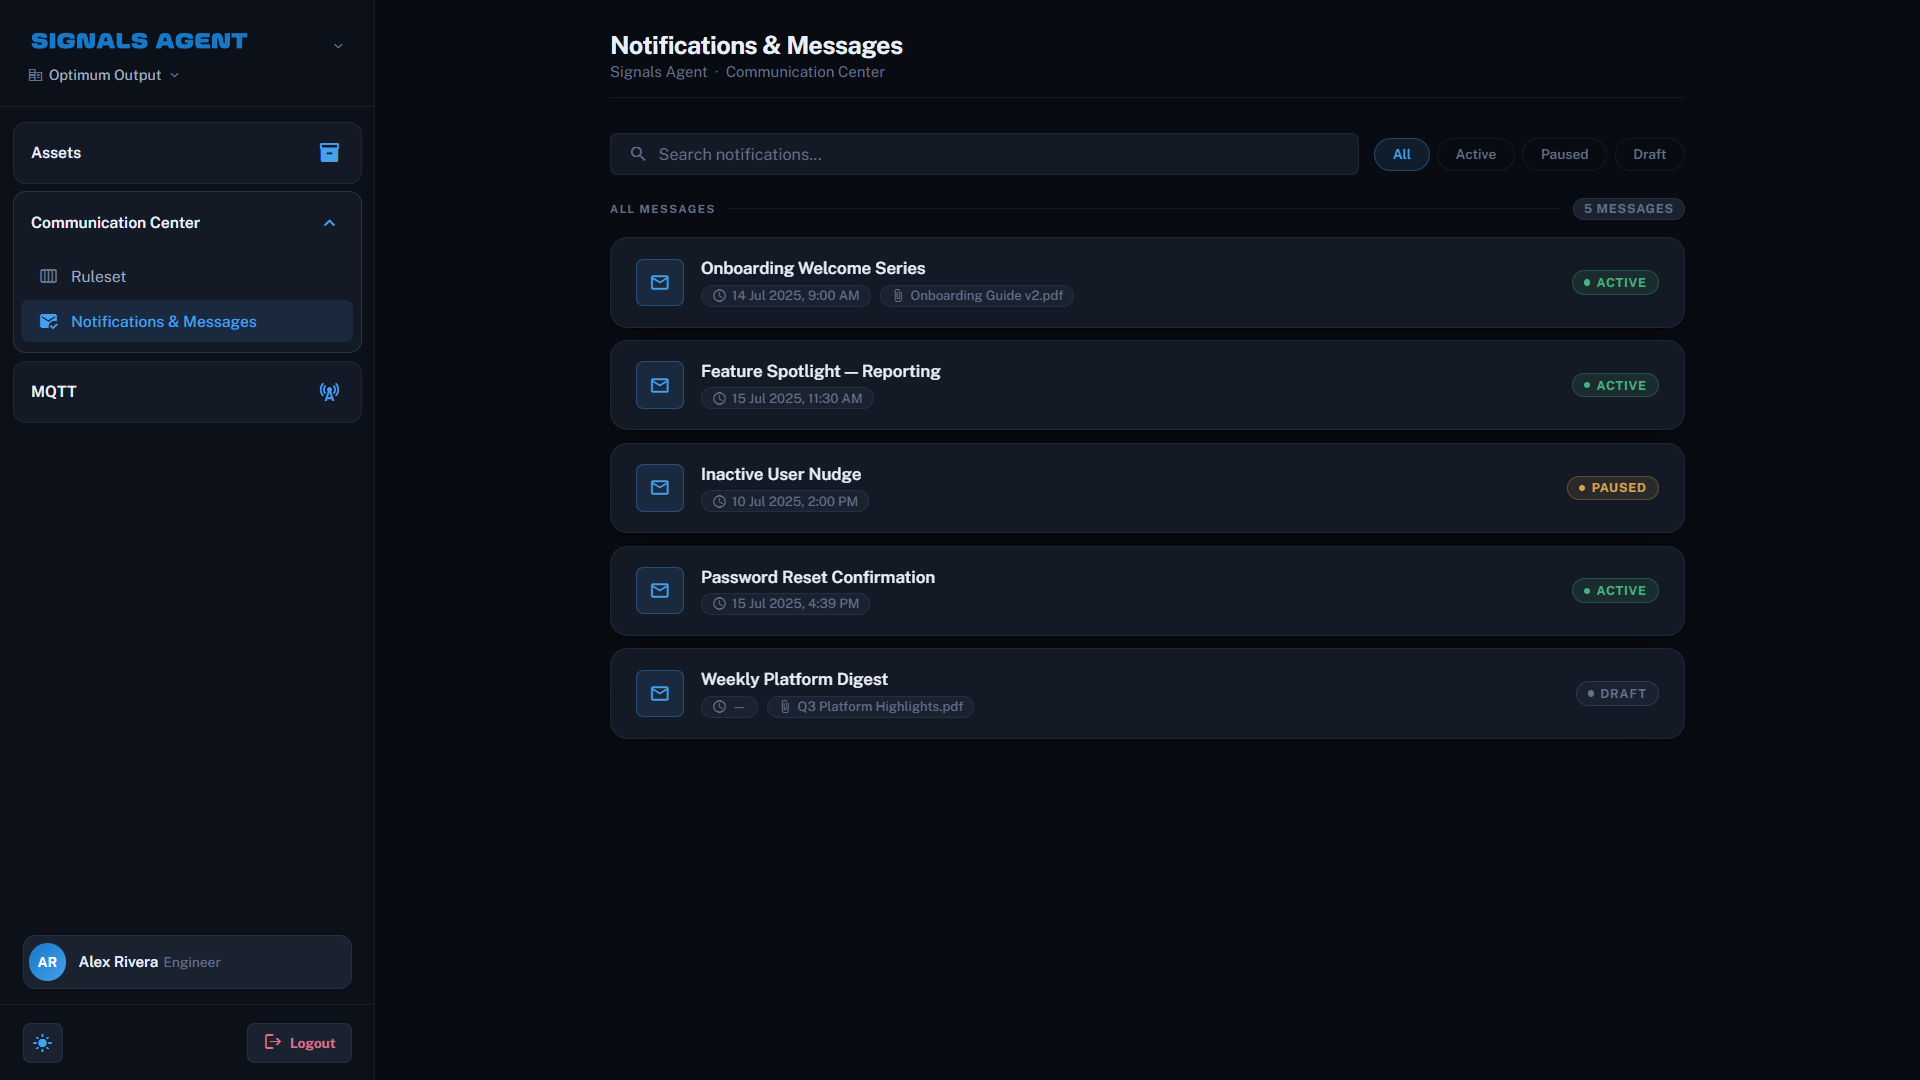Click the MQTT broadcast antenna icon
Screen dimensions: 1920x1080
tap(329, 392)
